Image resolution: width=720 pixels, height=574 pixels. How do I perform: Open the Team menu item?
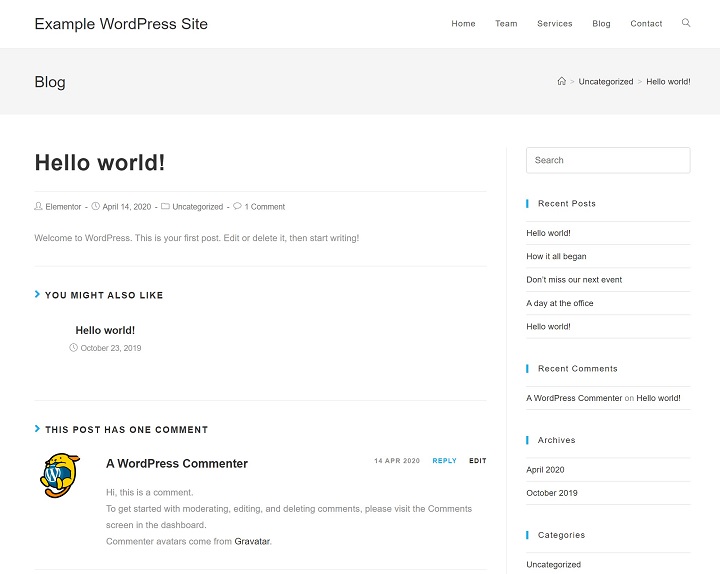point(506,24)
